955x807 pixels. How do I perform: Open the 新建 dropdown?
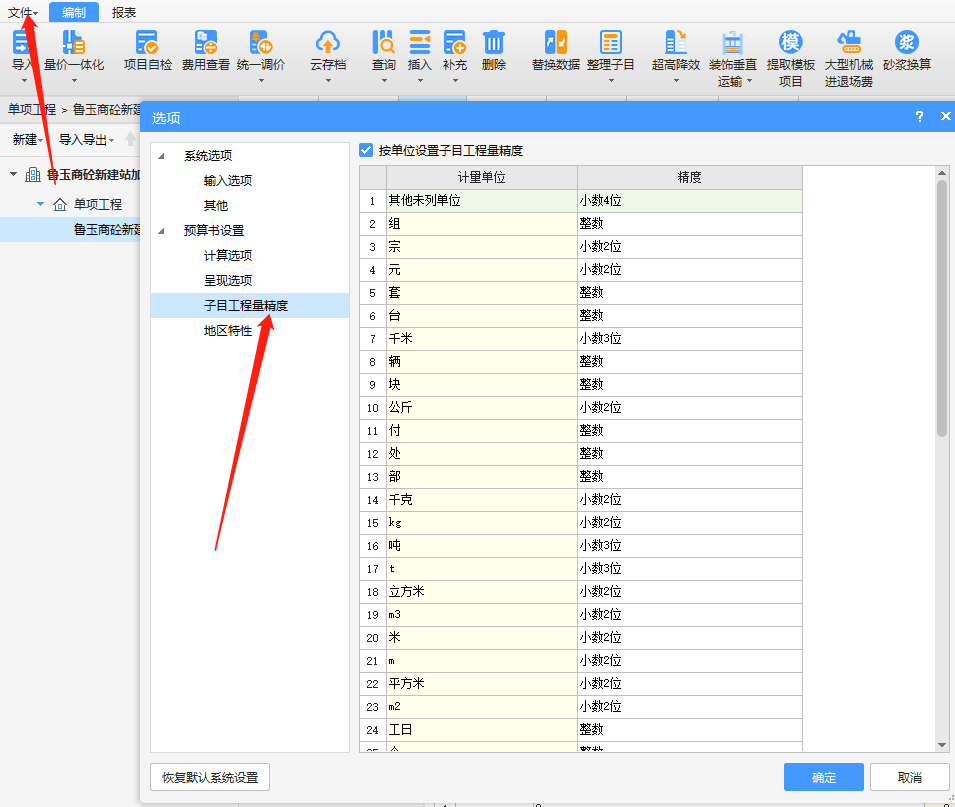click(x=28, y=139)
